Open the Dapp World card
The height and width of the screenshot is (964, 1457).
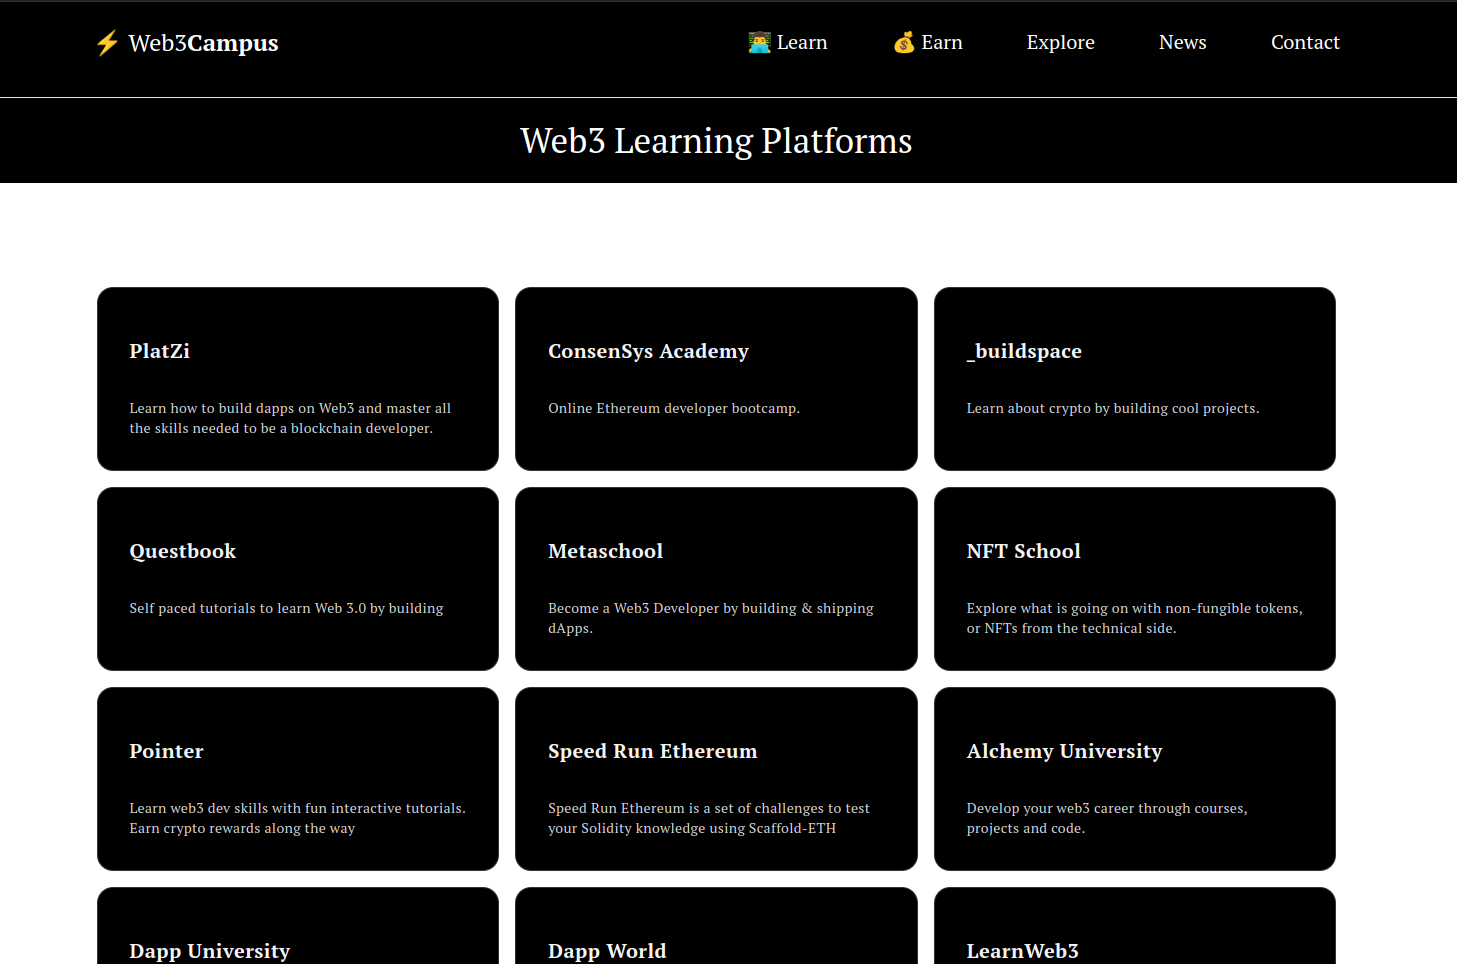point(716,926)
